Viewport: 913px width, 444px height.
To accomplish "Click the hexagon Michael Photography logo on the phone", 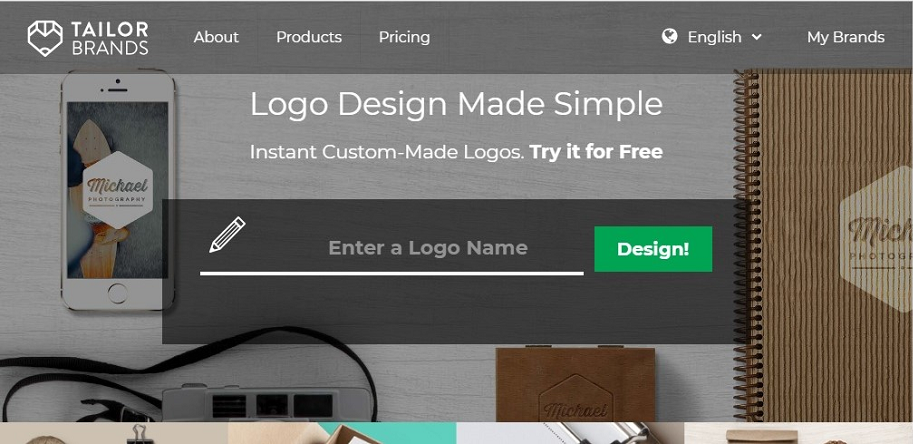I will coord(117,190).
